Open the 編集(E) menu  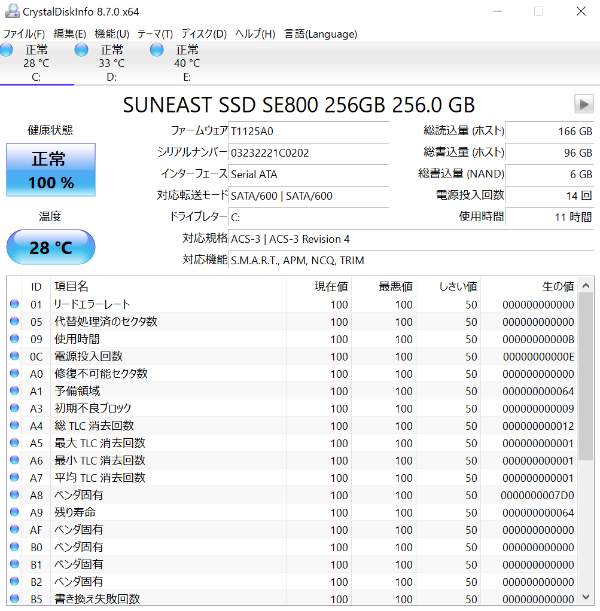[70, 34]
